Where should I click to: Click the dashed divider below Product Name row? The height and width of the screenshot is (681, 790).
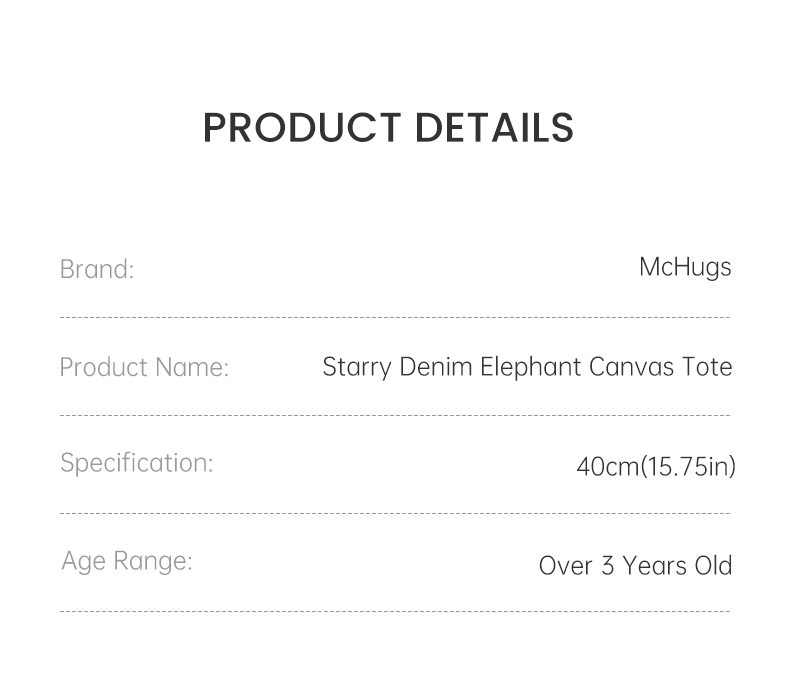click(x=395, y=415)
